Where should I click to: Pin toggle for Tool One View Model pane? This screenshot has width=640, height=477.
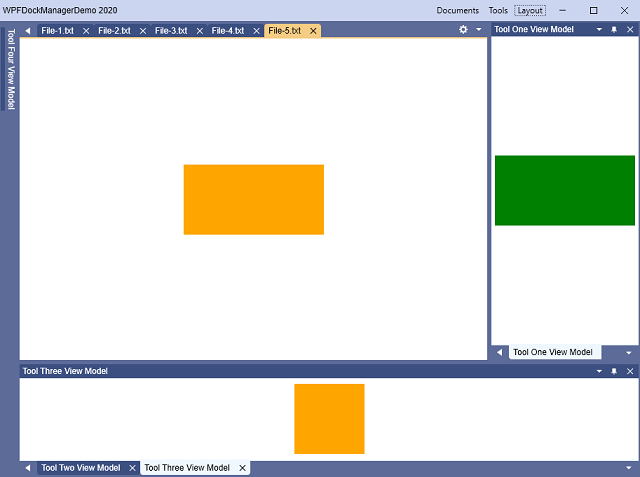point(614,29)
